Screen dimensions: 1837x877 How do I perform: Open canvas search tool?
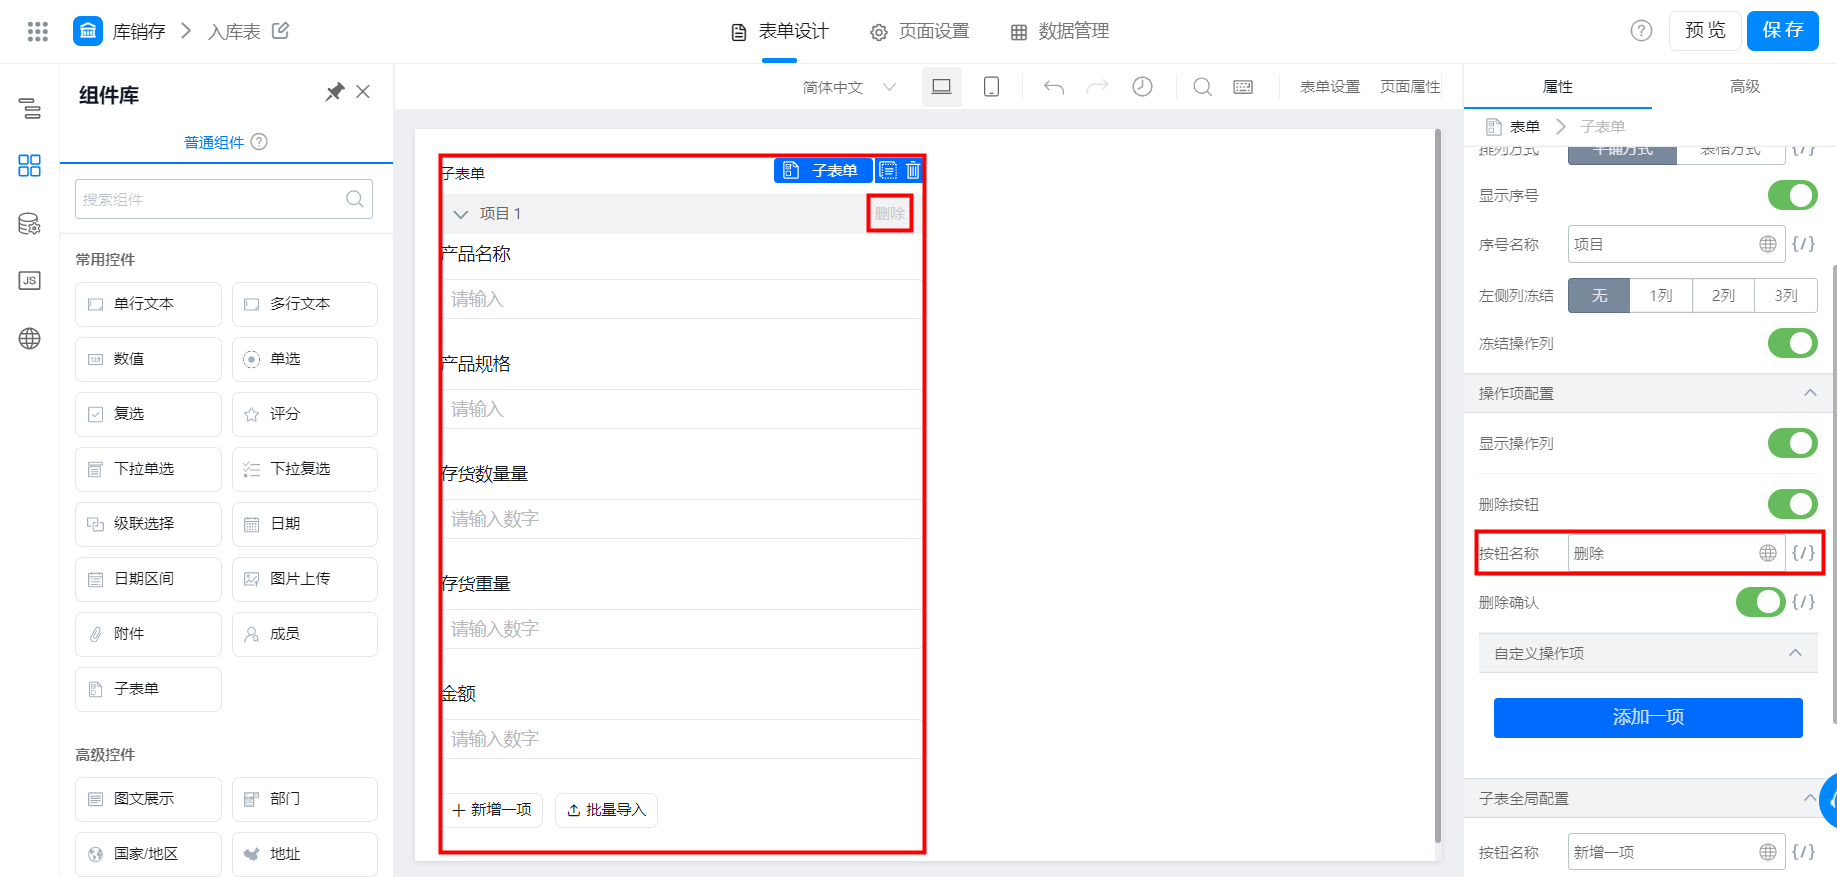(x=1203, y=87)
